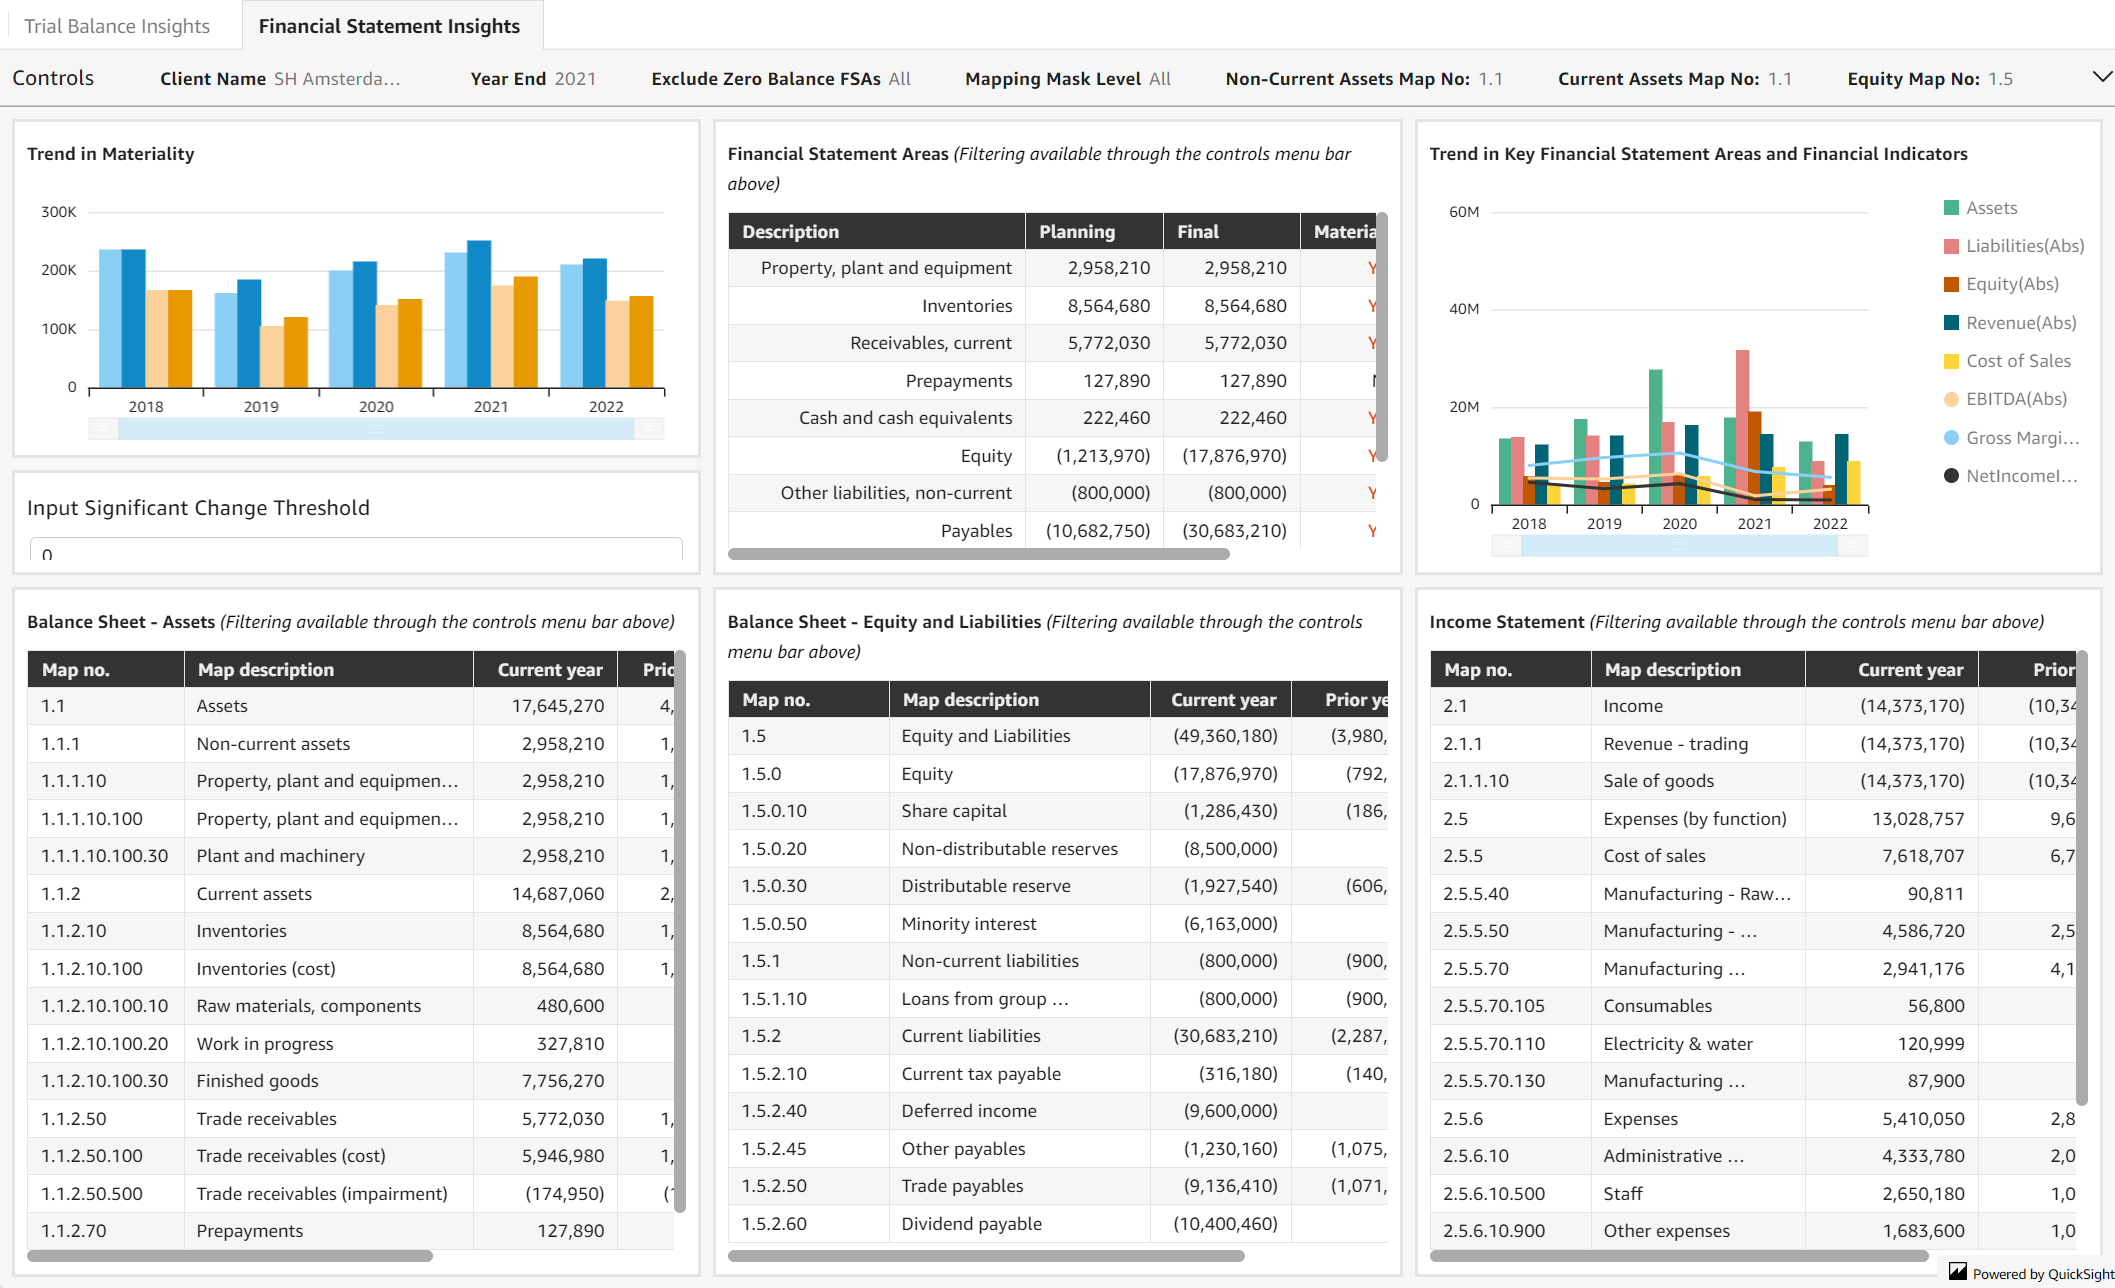Click the Gross Margin legend marker
The width and height of the screenshot is (2115, 1288).
(x=1950, y=437)
